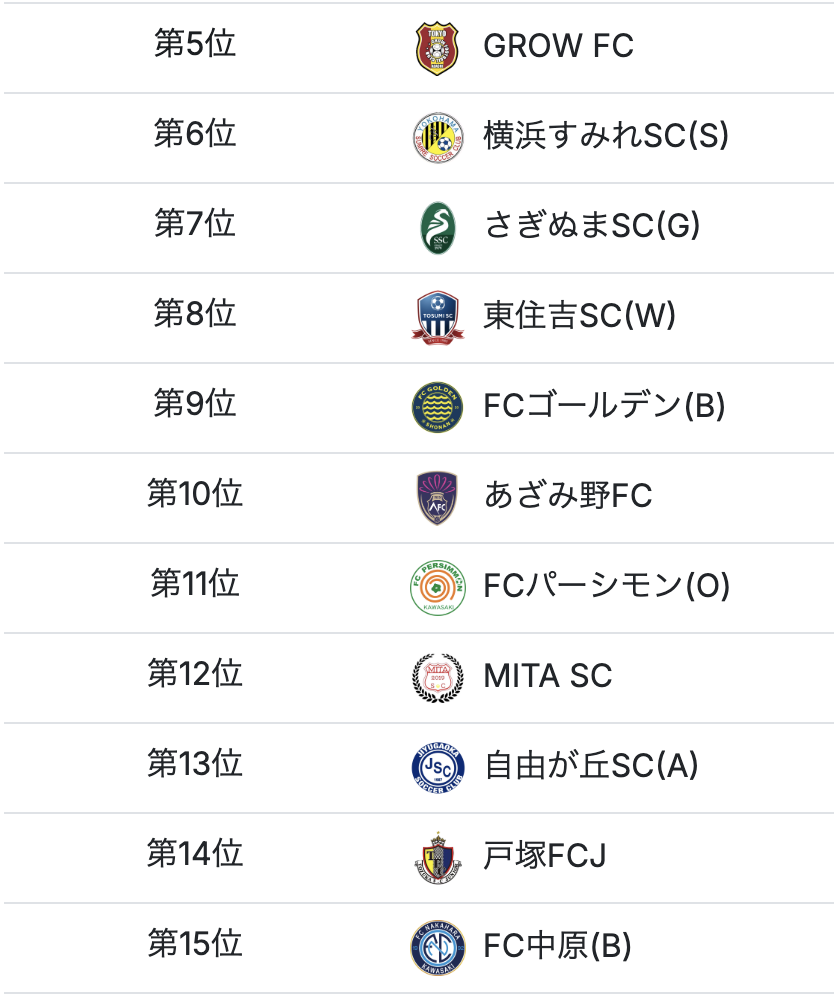
Task: Select the MITA SC team name
Action: (547, 677)
